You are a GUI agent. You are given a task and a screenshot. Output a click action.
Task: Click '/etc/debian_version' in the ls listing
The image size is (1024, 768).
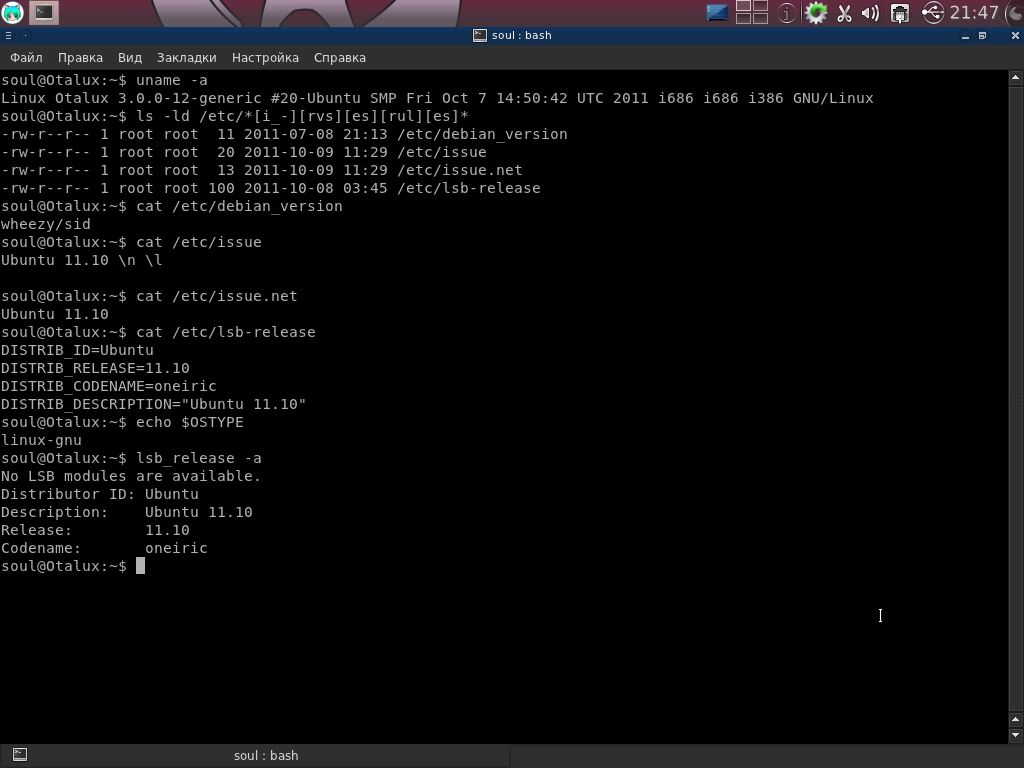click(x=482, y=135)
